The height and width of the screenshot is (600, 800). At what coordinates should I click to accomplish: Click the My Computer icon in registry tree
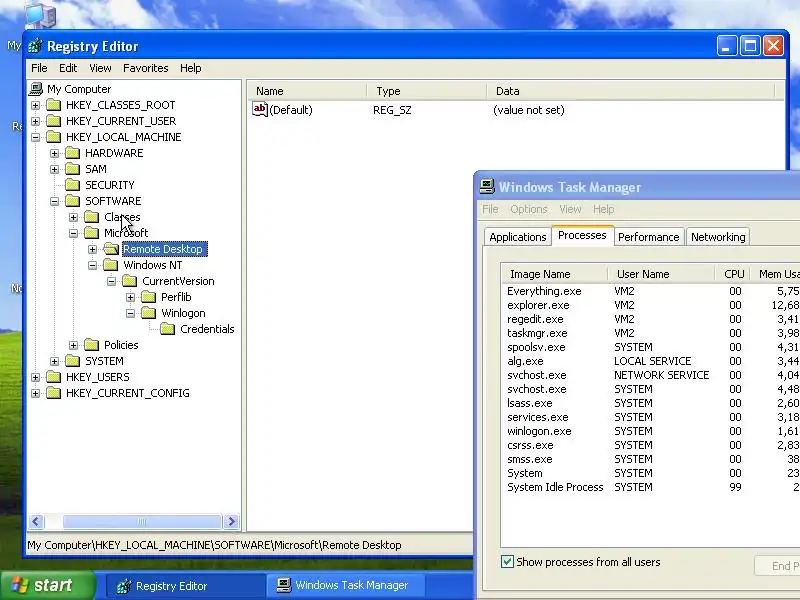point(36,89)
